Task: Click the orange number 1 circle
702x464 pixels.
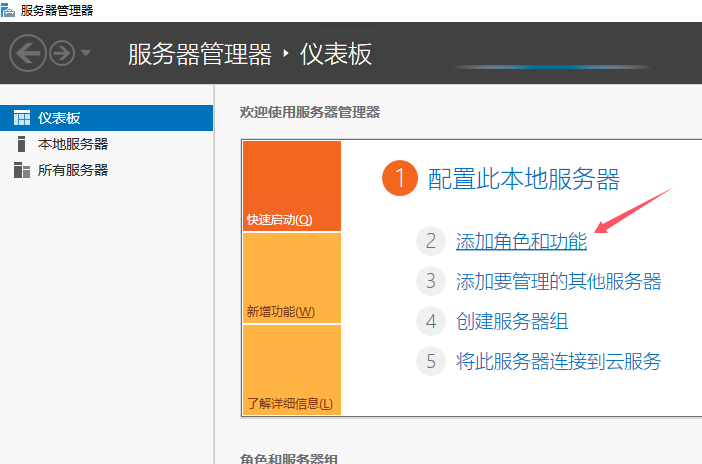Action: point(398,180)
